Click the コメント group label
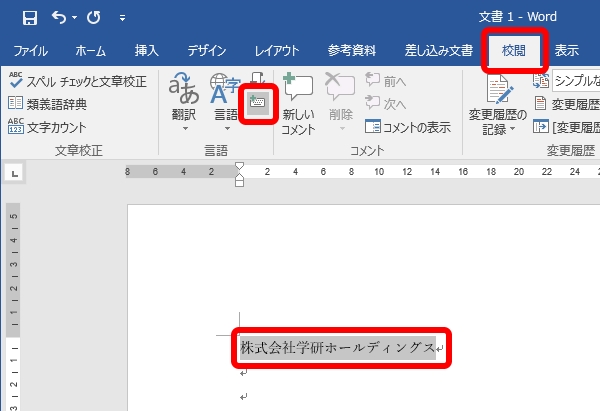 point(367,150)
